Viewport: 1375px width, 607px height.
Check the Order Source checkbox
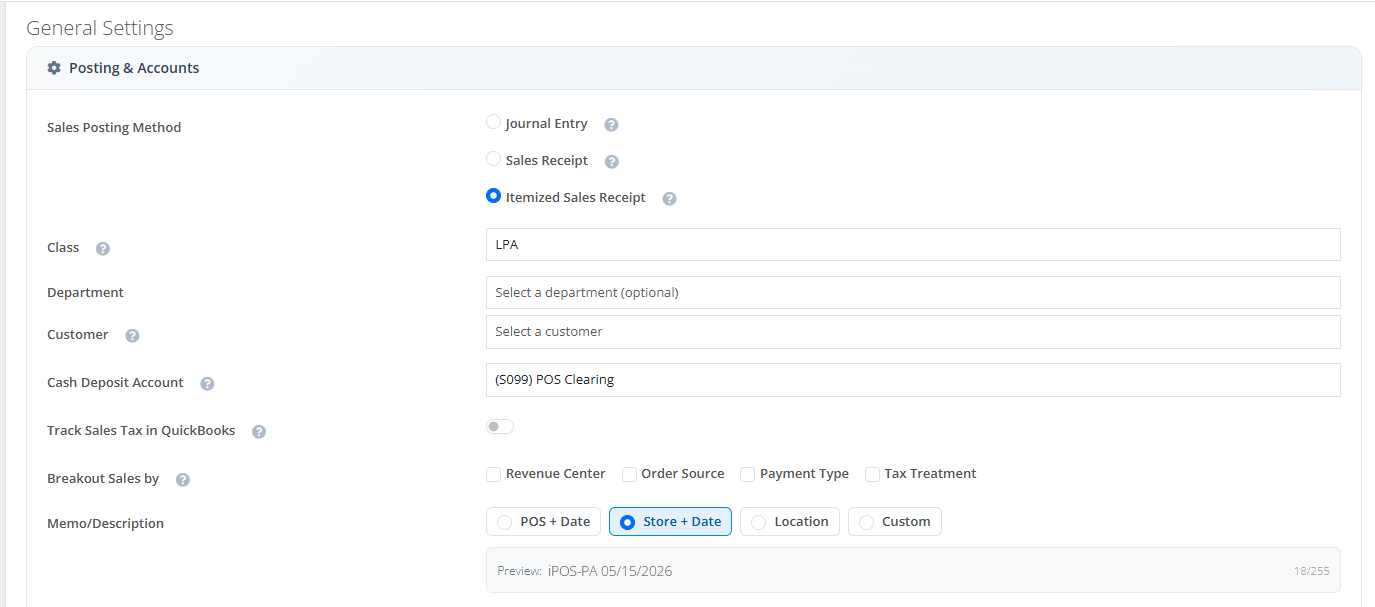pos(629,474)
